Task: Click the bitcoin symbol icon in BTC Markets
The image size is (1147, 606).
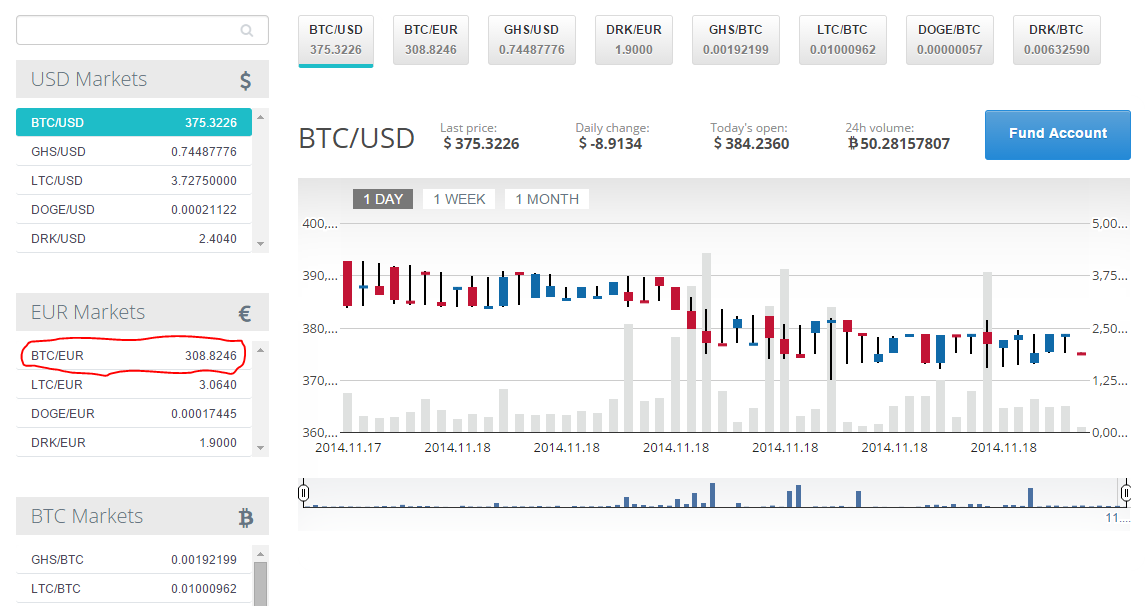Action: tap(246, 517)
